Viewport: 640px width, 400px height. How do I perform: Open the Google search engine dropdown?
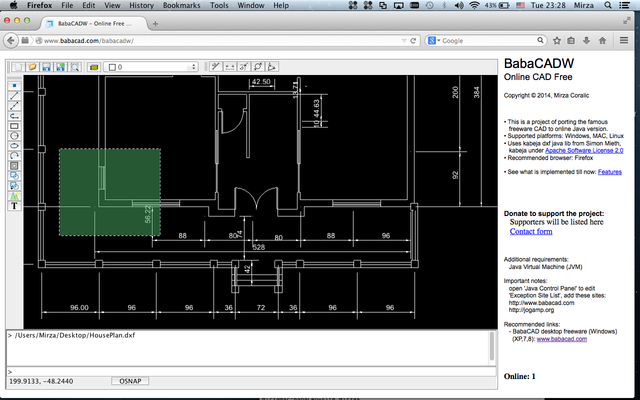click(x=433, y=40)
